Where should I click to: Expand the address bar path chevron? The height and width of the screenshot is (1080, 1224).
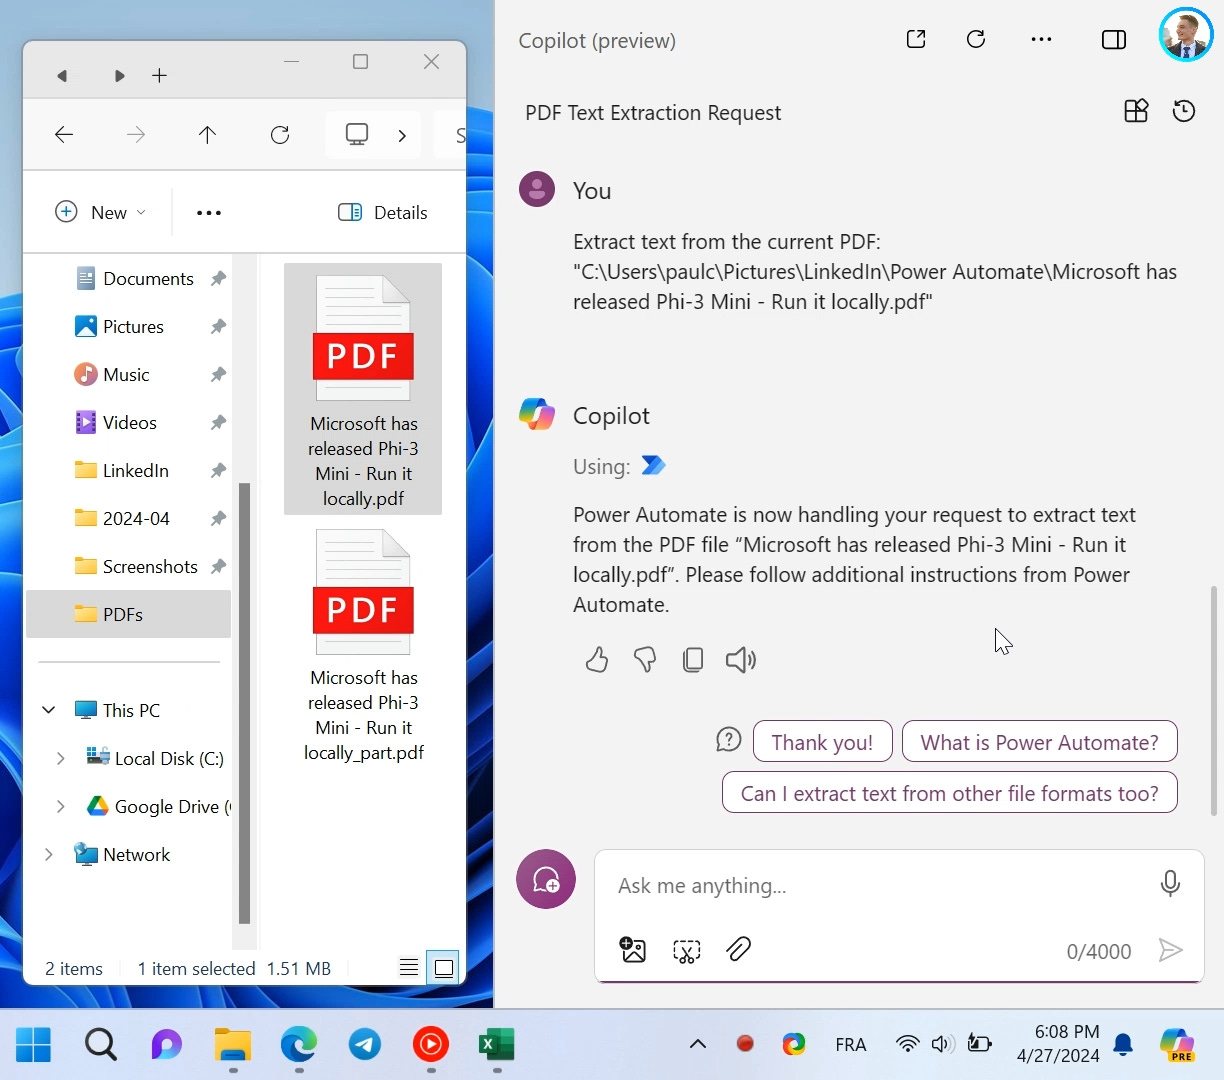402,135
